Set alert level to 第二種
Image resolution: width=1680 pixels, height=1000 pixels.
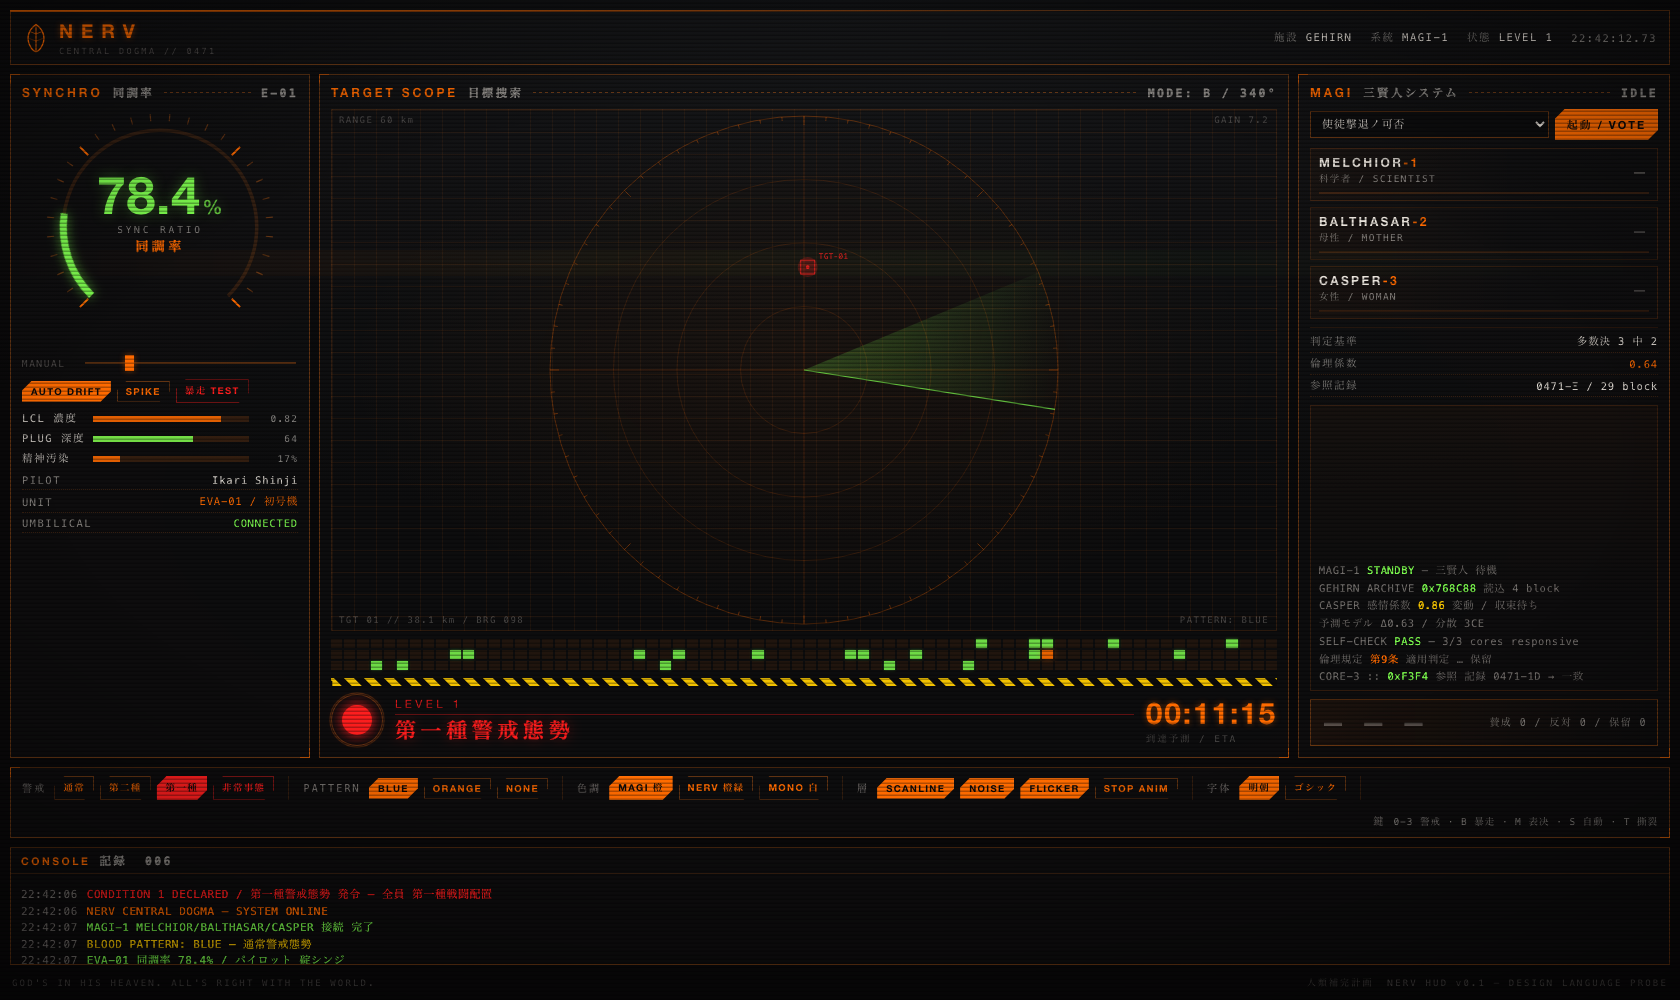(x=125, y=788)
